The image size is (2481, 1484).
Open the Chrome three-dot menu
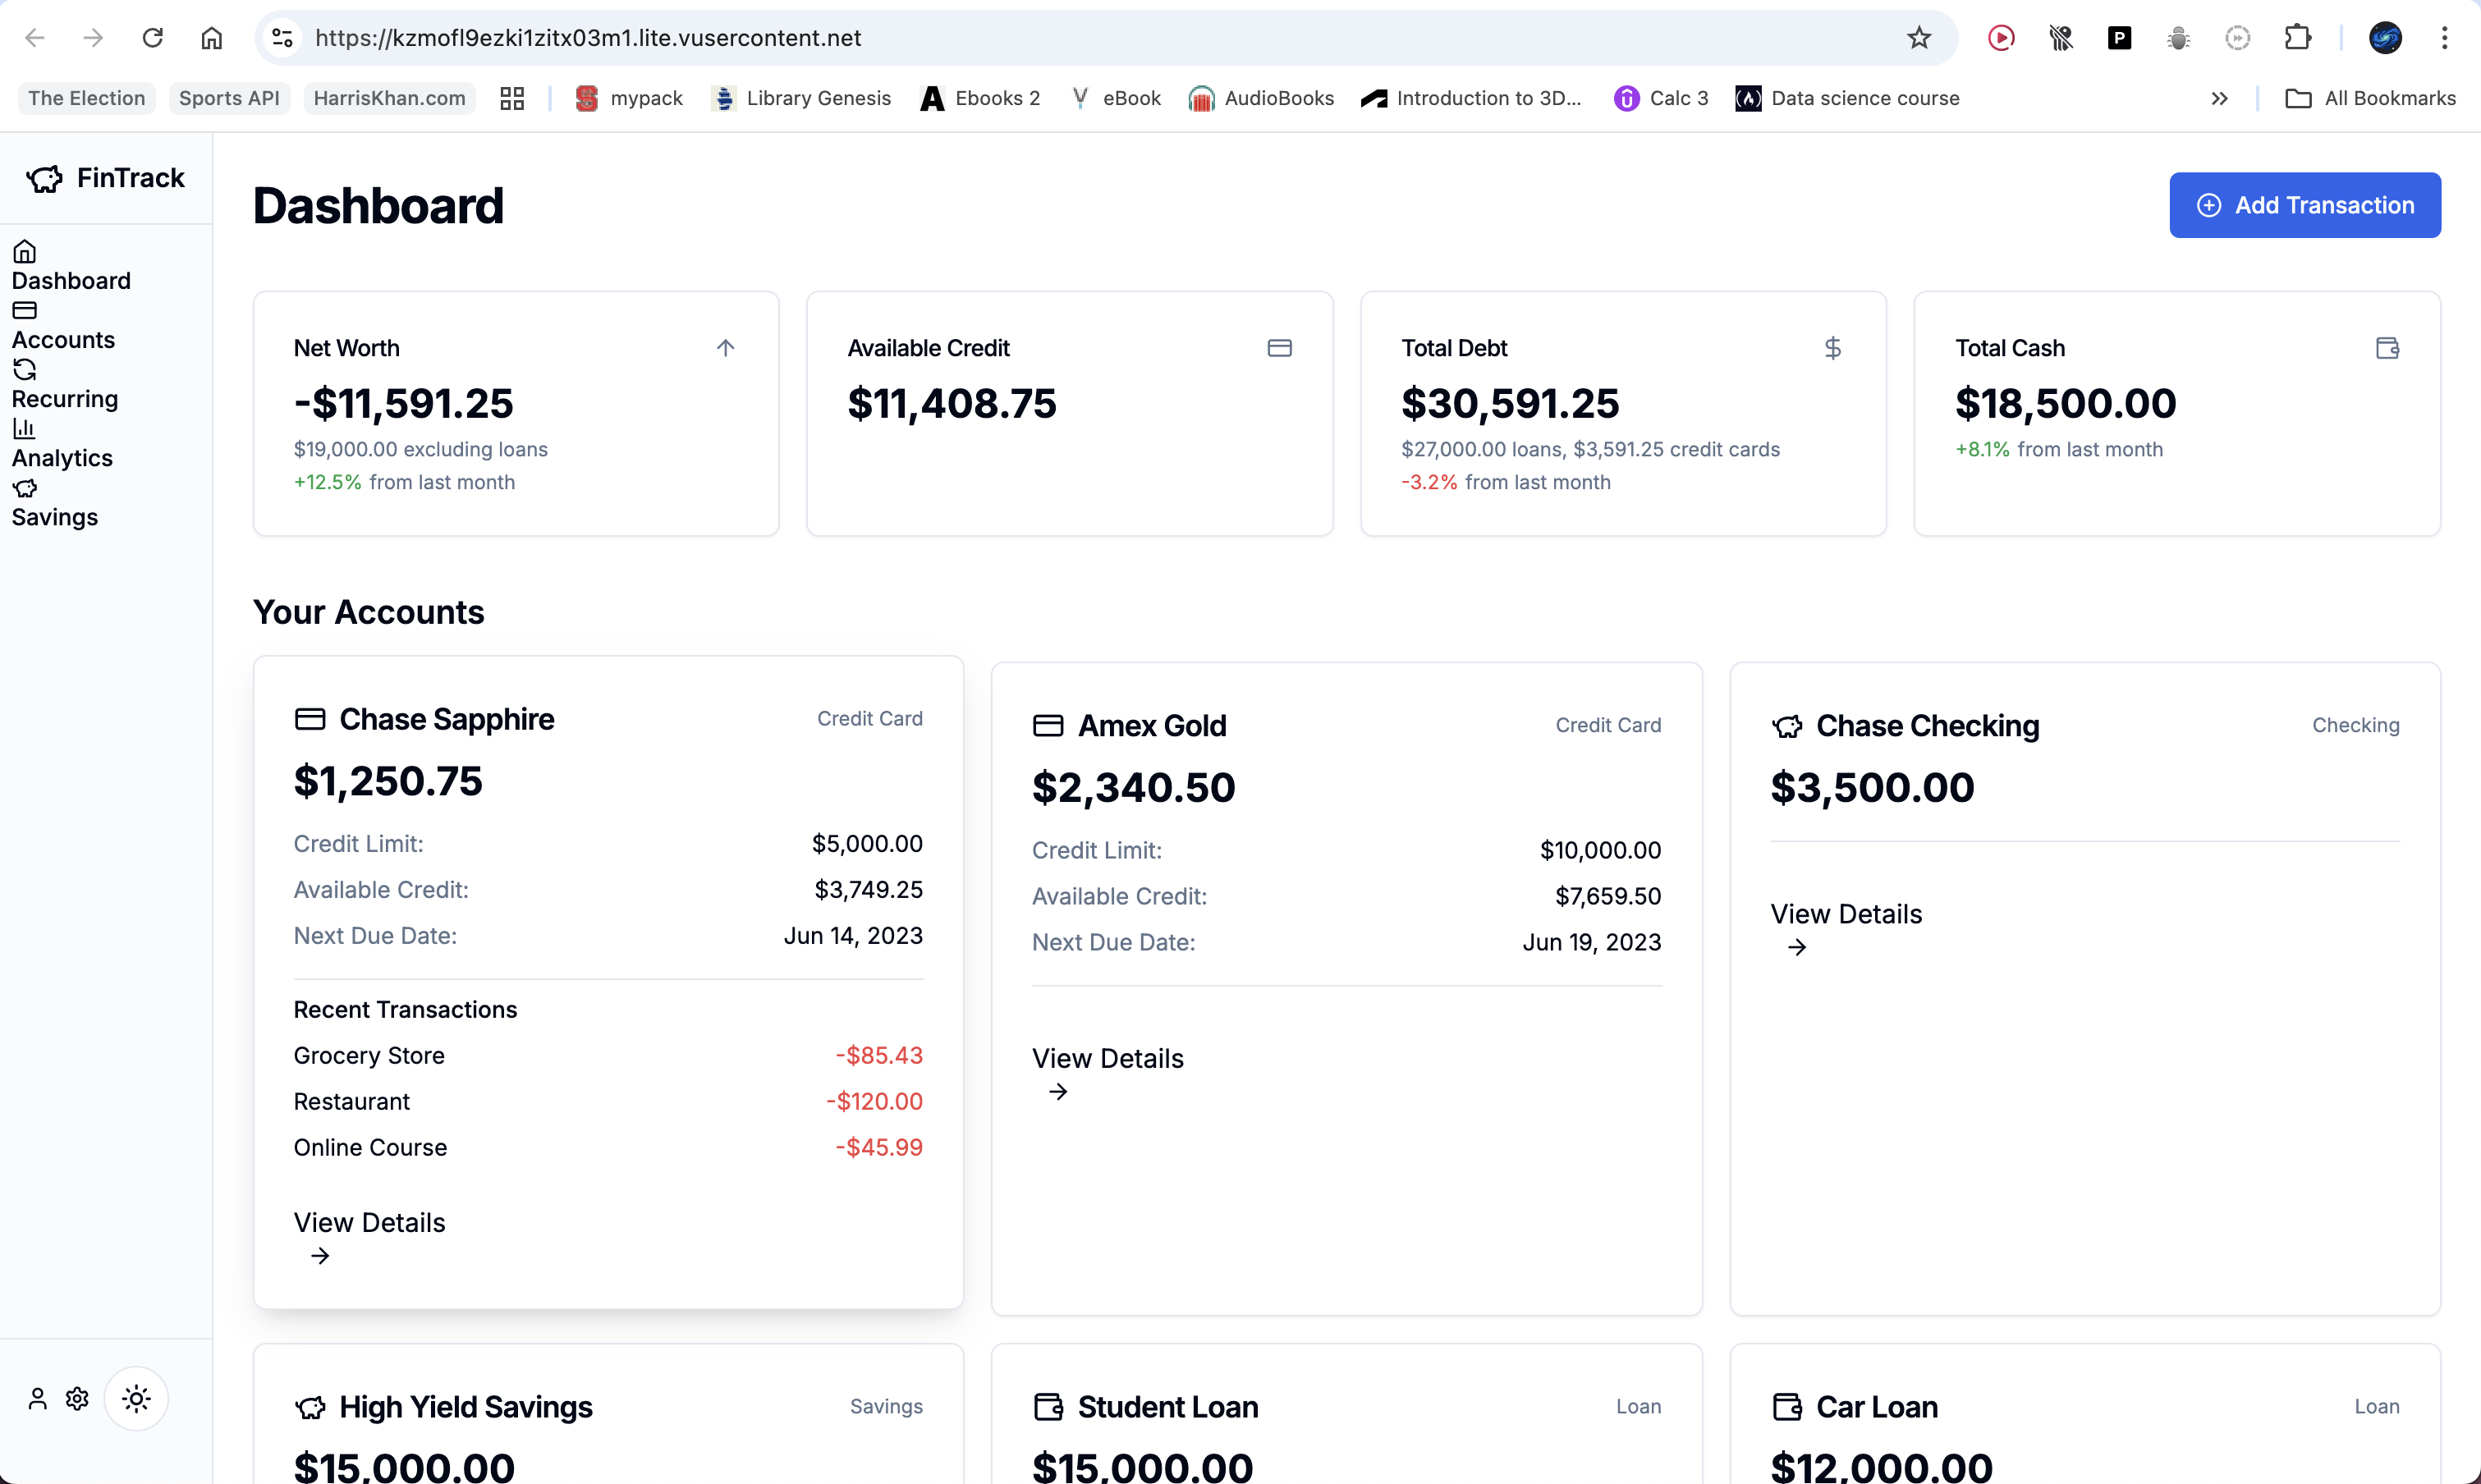(2444, 38)
